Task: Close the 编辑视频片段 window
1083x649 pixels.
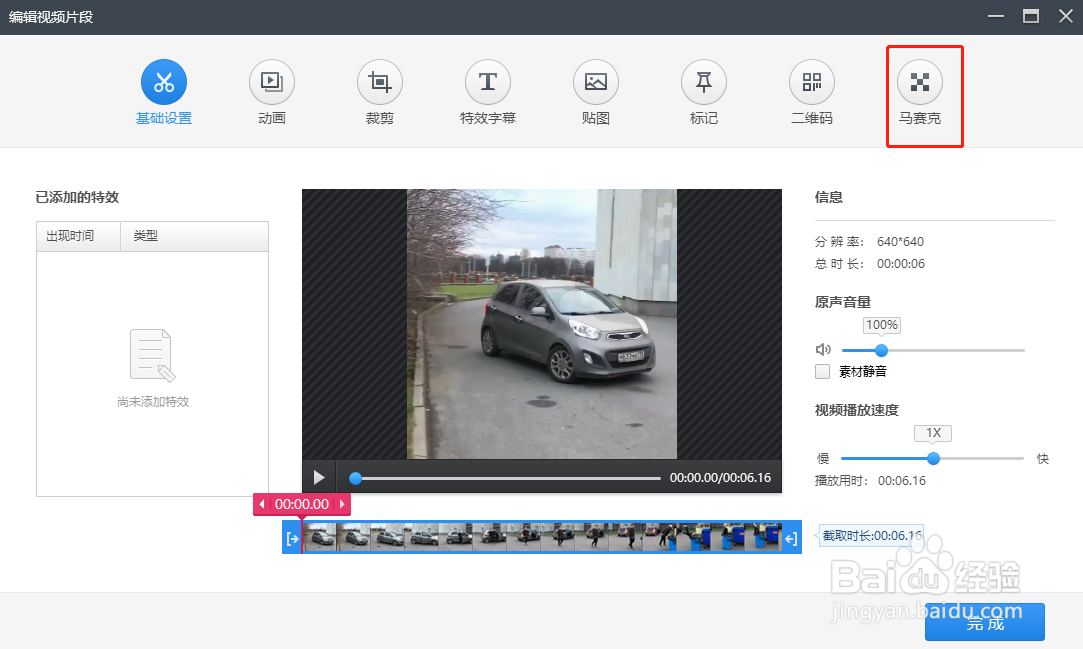Action: [1066, 16]
